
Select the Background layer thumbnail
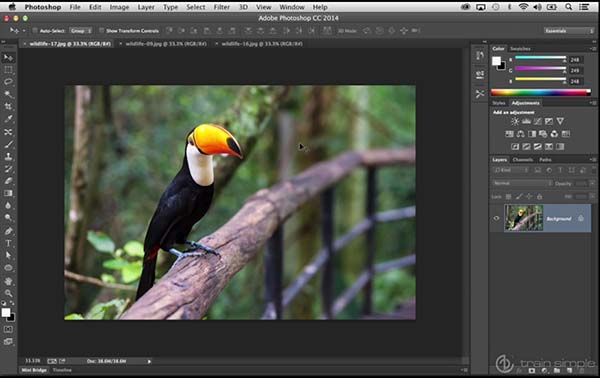[523, 218]
